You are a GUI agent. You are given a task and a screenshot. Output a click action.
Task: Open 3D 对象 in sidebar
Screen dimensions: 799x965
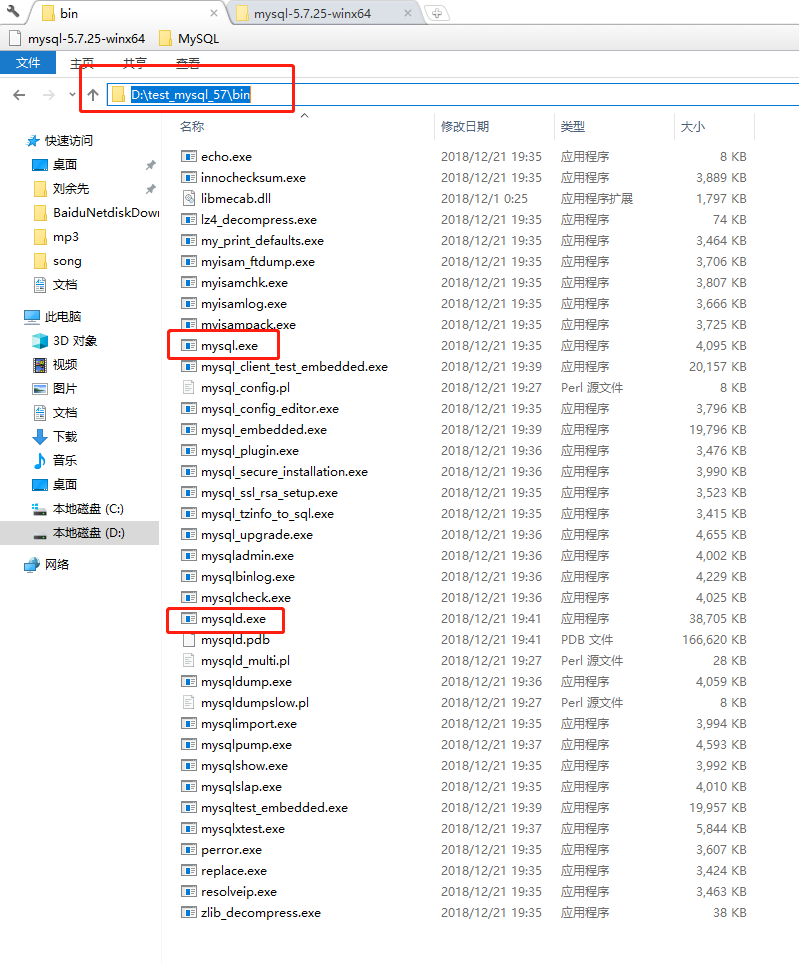coord(65,341)
